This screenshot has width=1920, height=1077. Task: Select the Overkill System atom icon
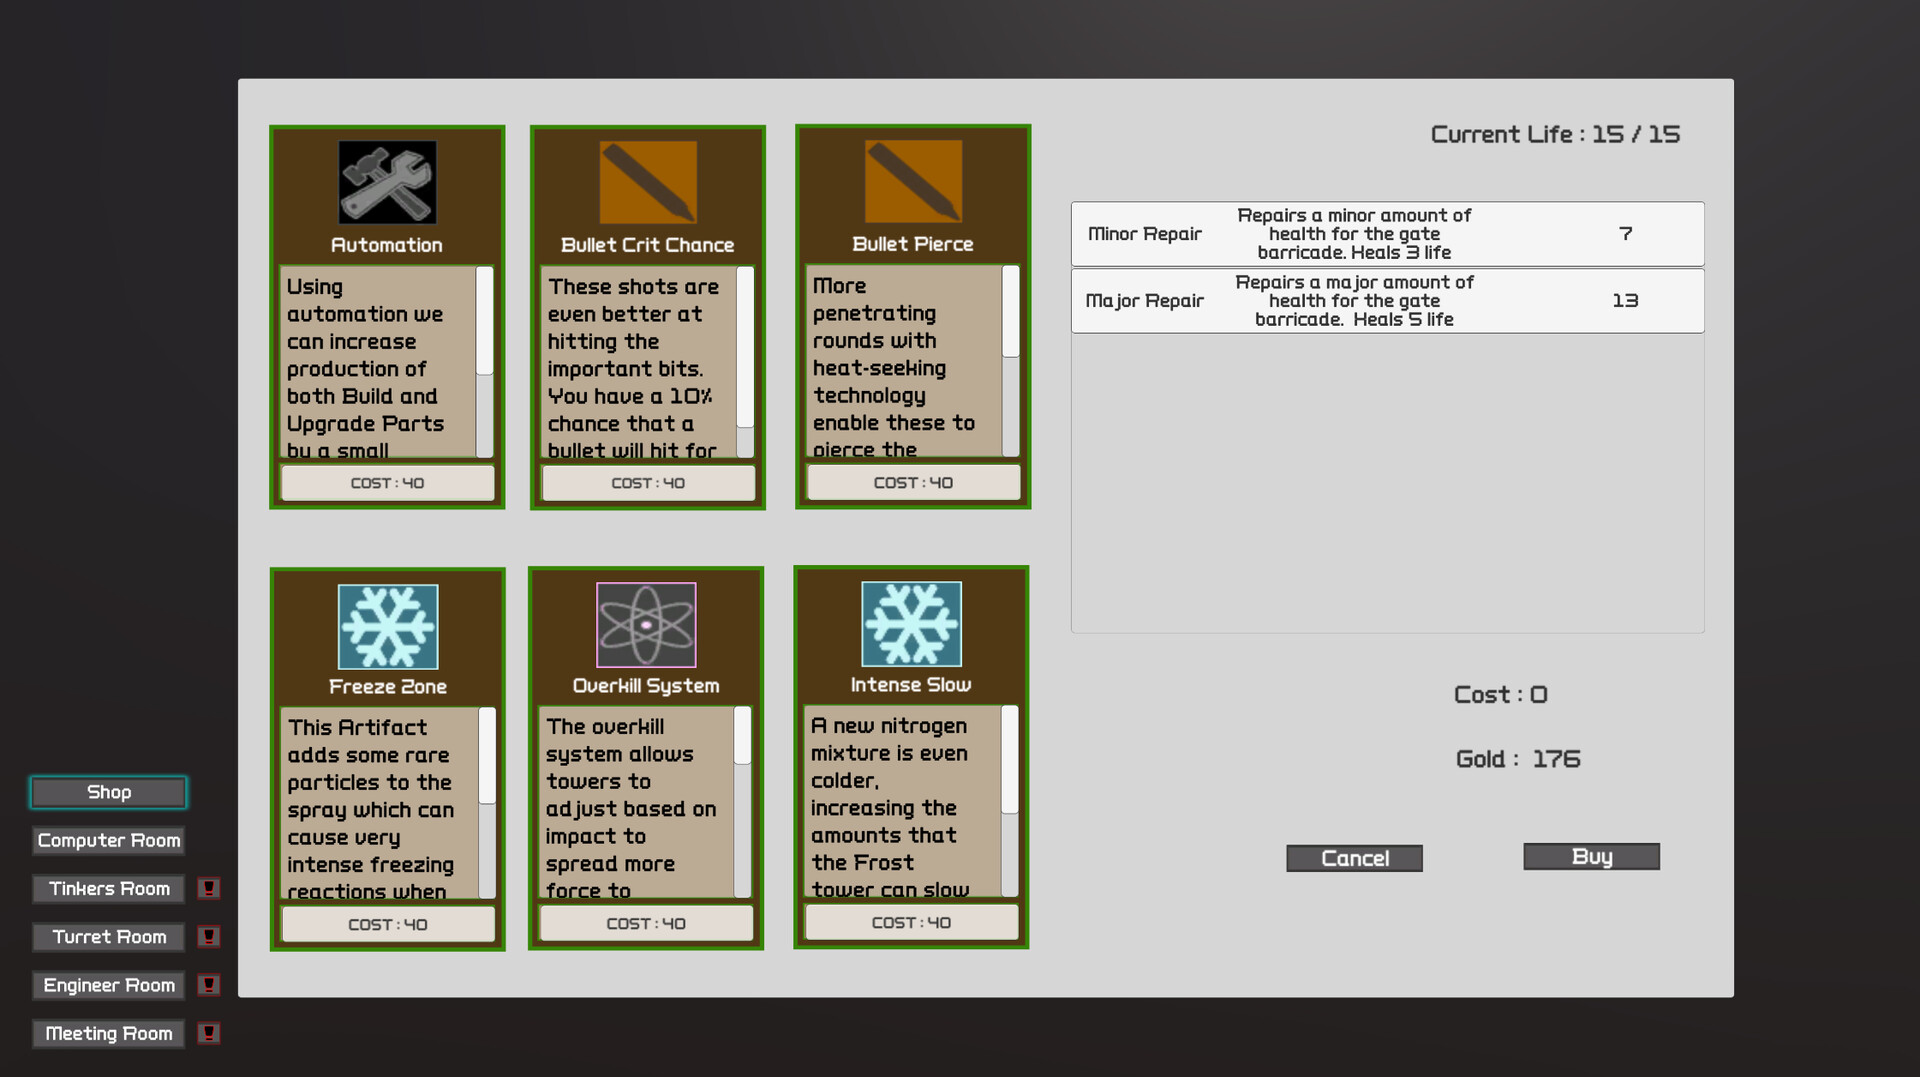click(646, 626)
